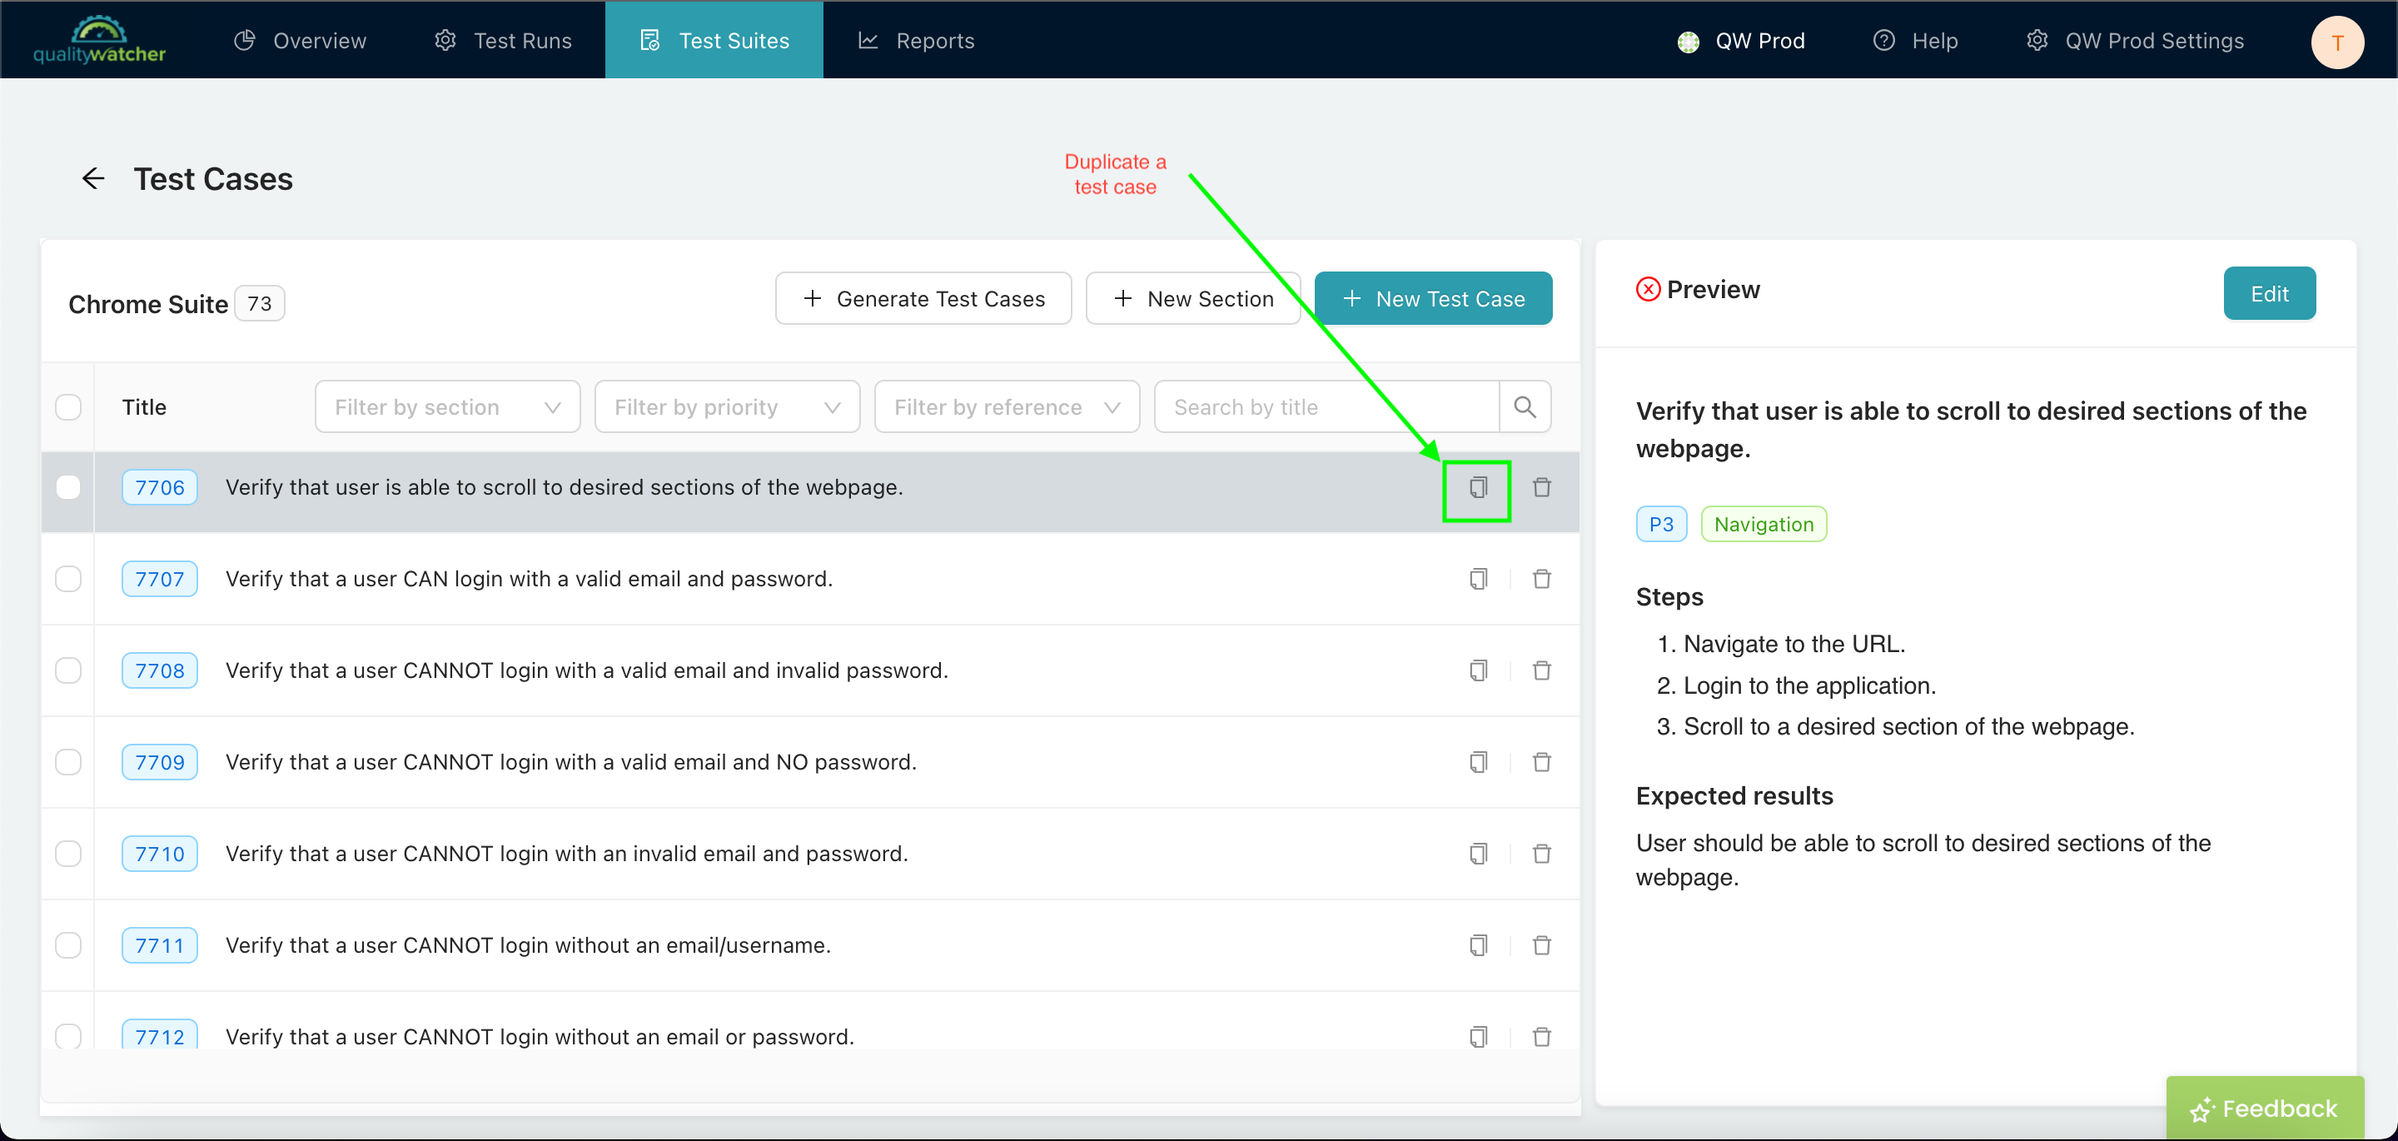
Task: Go back using the arrow beside Test Cases
Action: 93,179
